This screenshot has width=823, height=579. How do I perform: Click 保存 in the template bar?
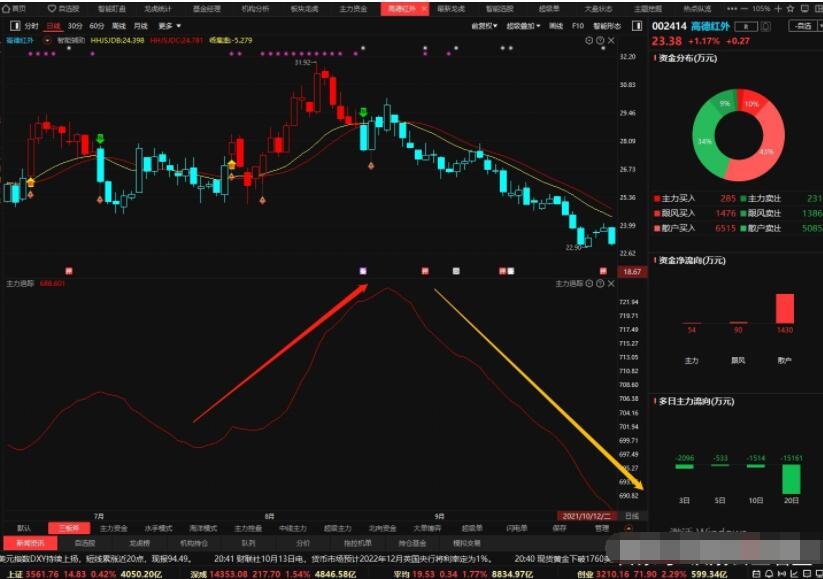(x=560, y=528)
